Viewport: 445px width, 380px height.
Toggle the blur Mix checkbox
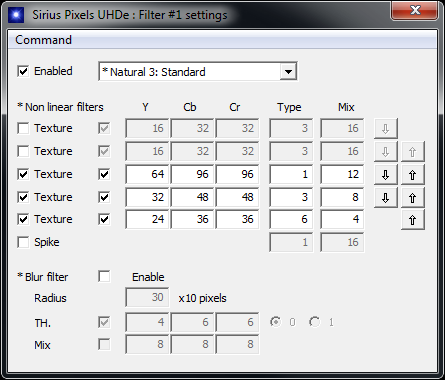(104, 344)
